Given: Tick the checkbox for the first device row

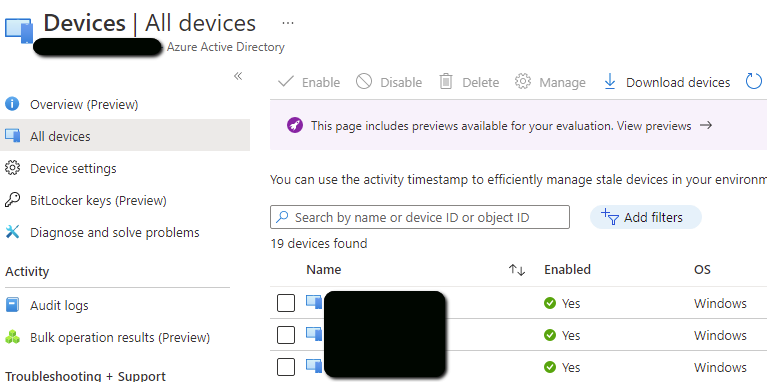Looking at the screenshot, I should coord(286,303).
